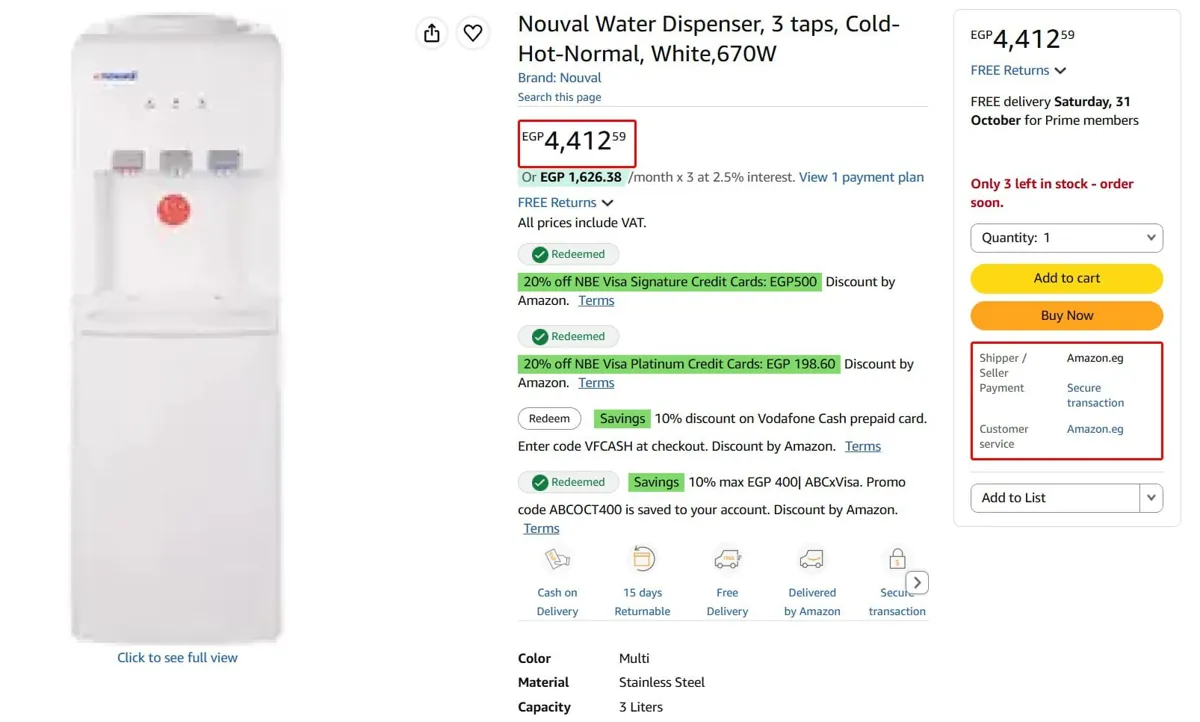Open the 15 days Returnable icon
This screenshot has width=1200, height=722.
(643, 559)
